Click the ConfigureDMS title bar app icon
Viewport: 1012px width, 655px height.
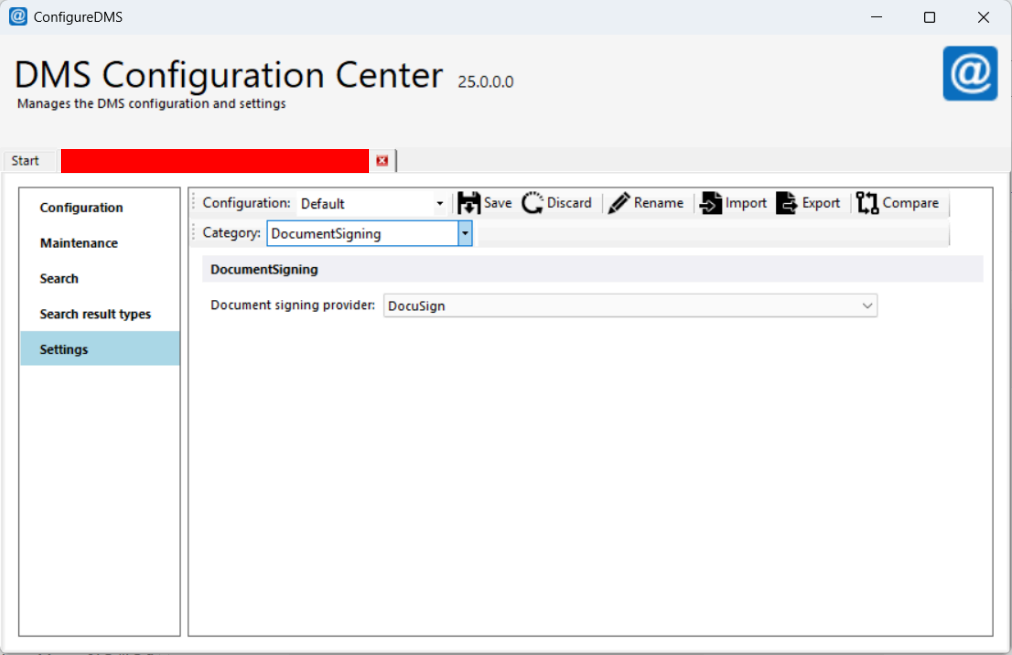(x=17, y=17)
